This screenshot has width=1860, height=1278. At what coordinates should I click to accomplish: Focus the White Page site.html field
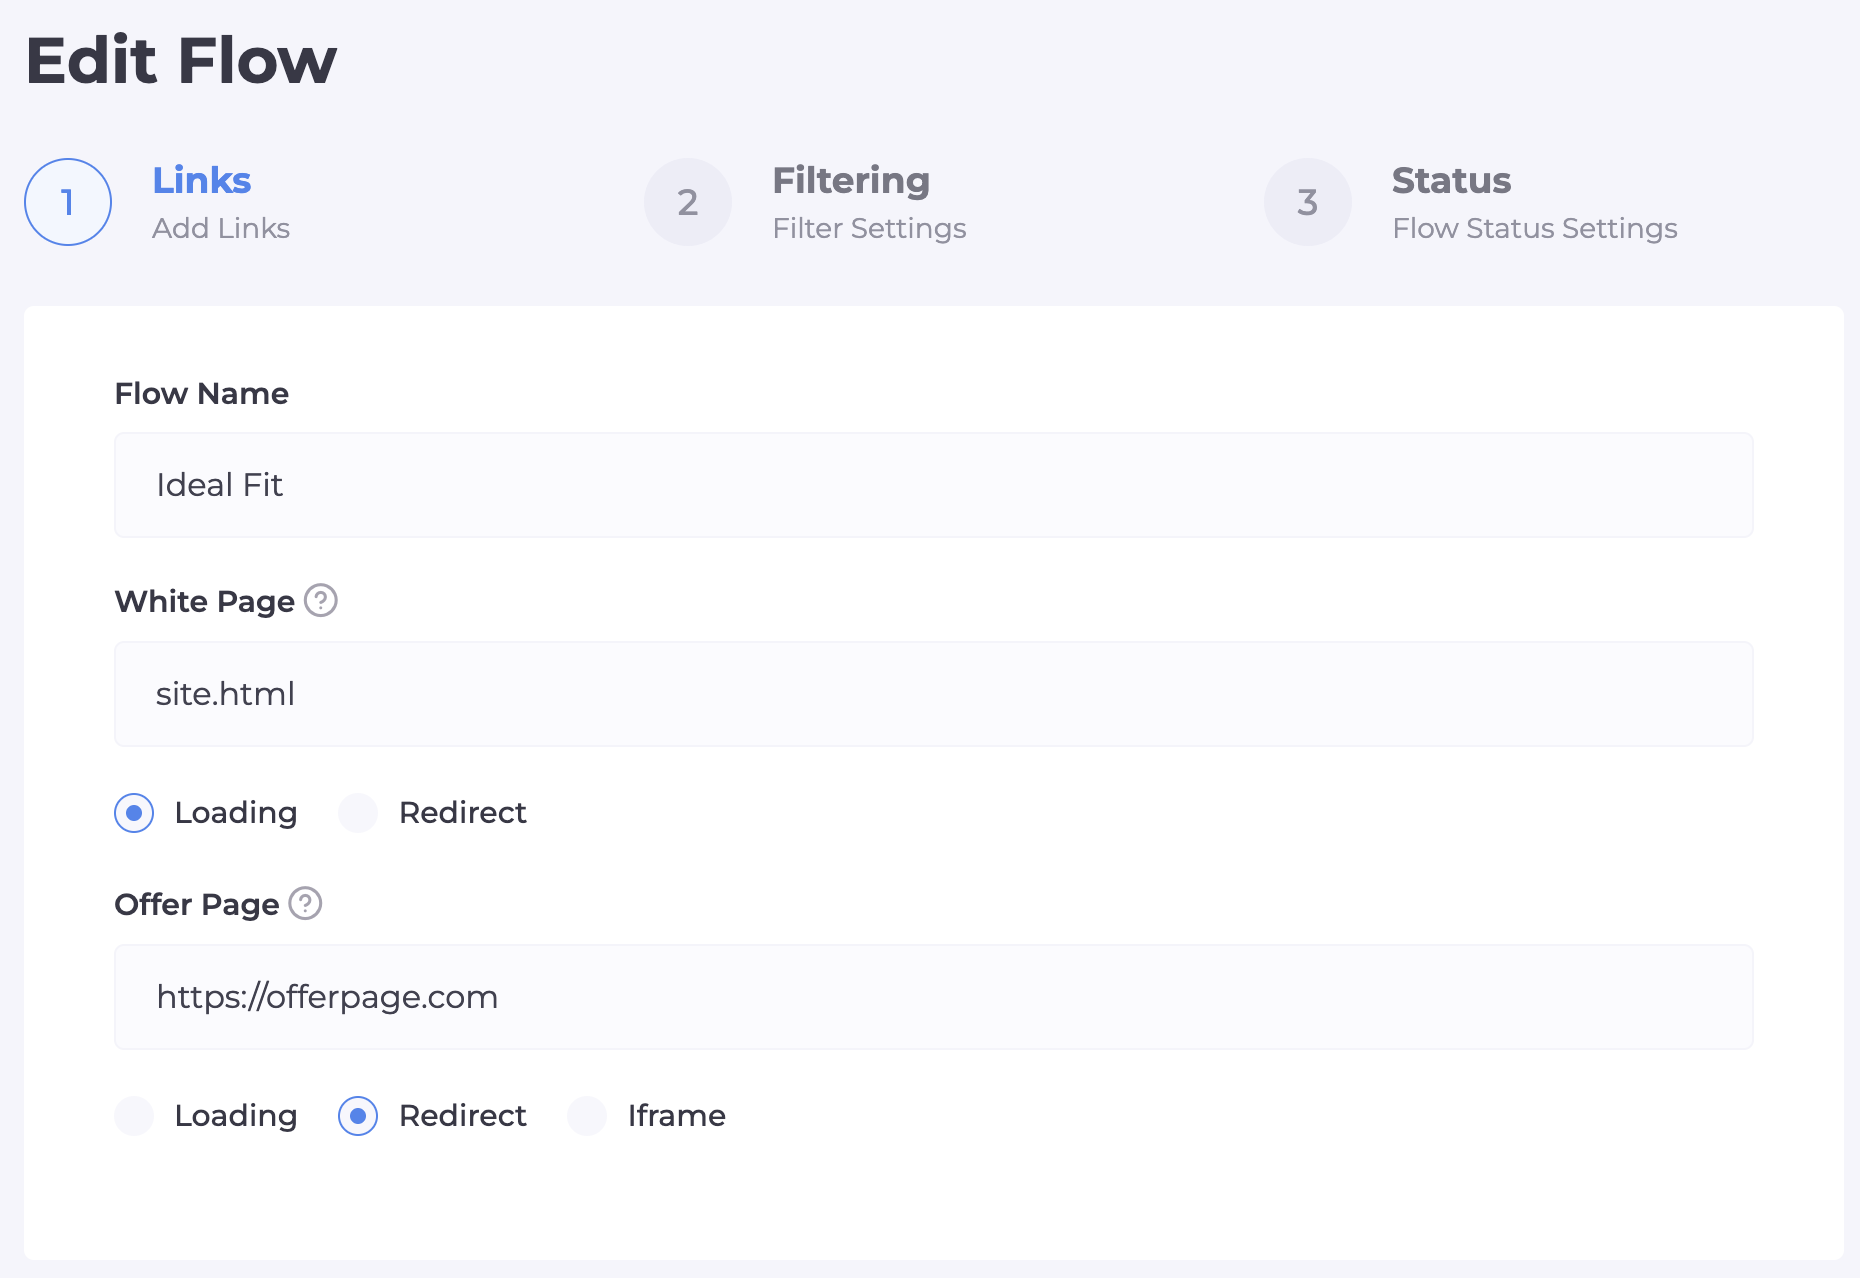coord(933,694)
